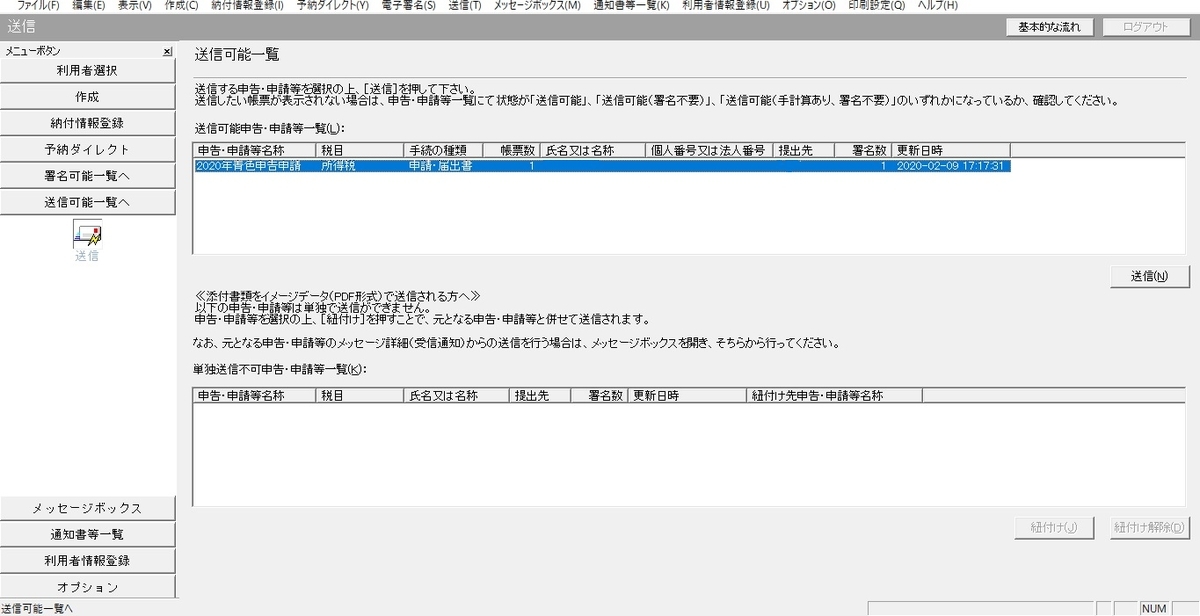
Task: Open メッセージボックス from sidebar
Action: 87,508
